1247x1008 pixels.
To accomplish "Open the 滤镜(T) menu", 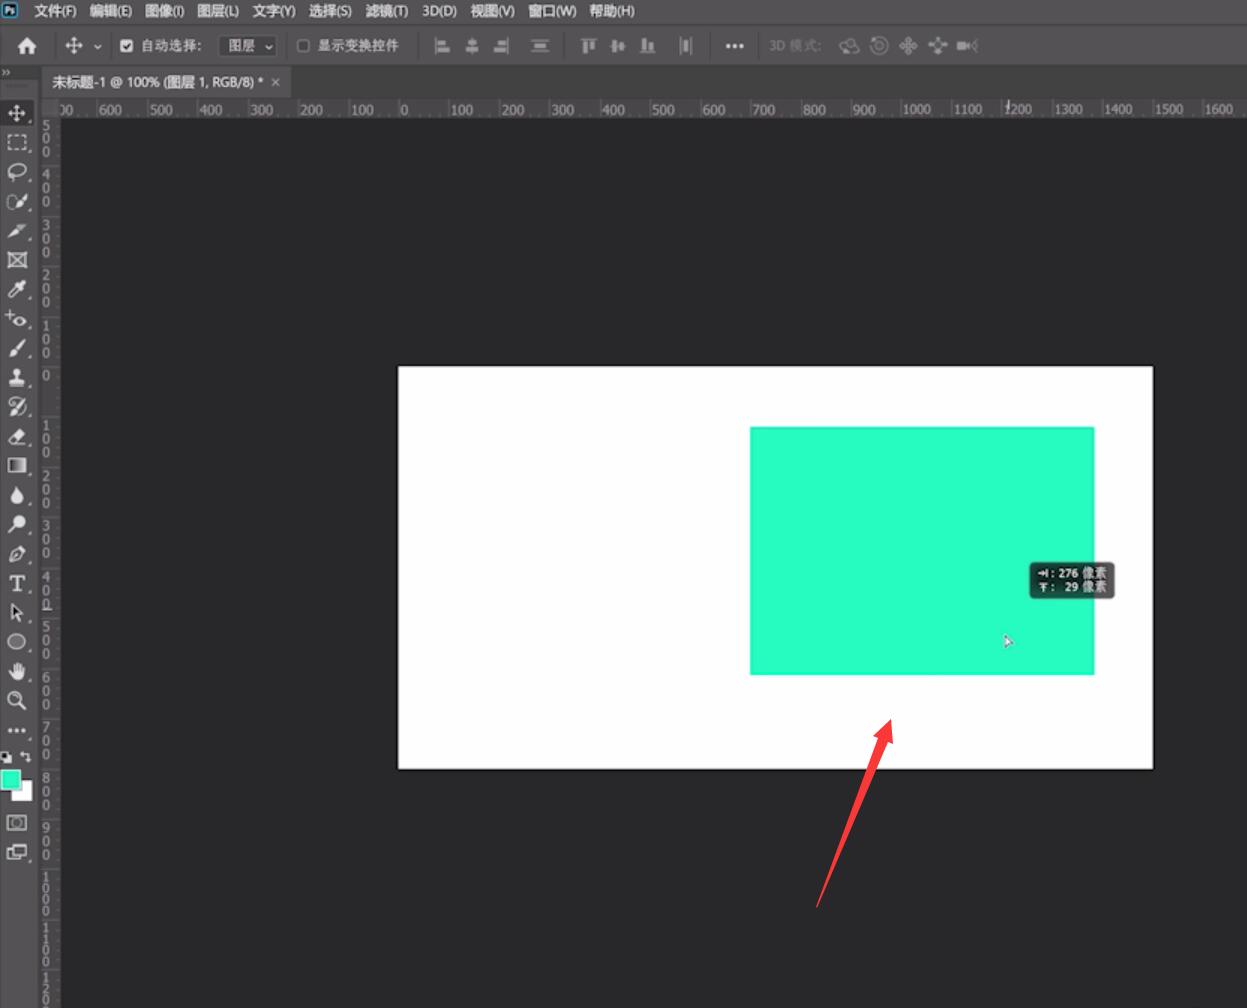I will tap(387, 11).
